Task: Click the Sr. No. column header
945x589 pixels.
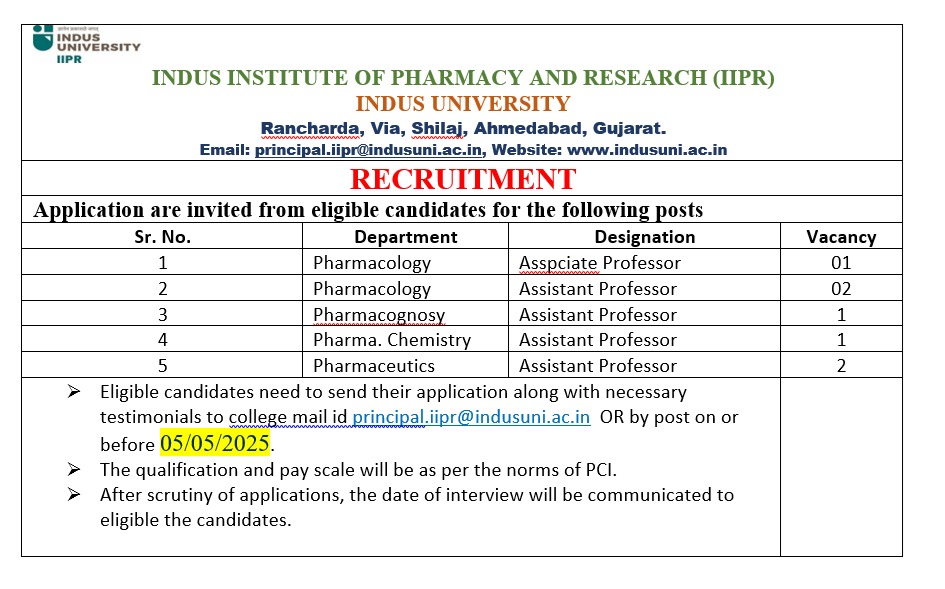Action: coord(163,237)
